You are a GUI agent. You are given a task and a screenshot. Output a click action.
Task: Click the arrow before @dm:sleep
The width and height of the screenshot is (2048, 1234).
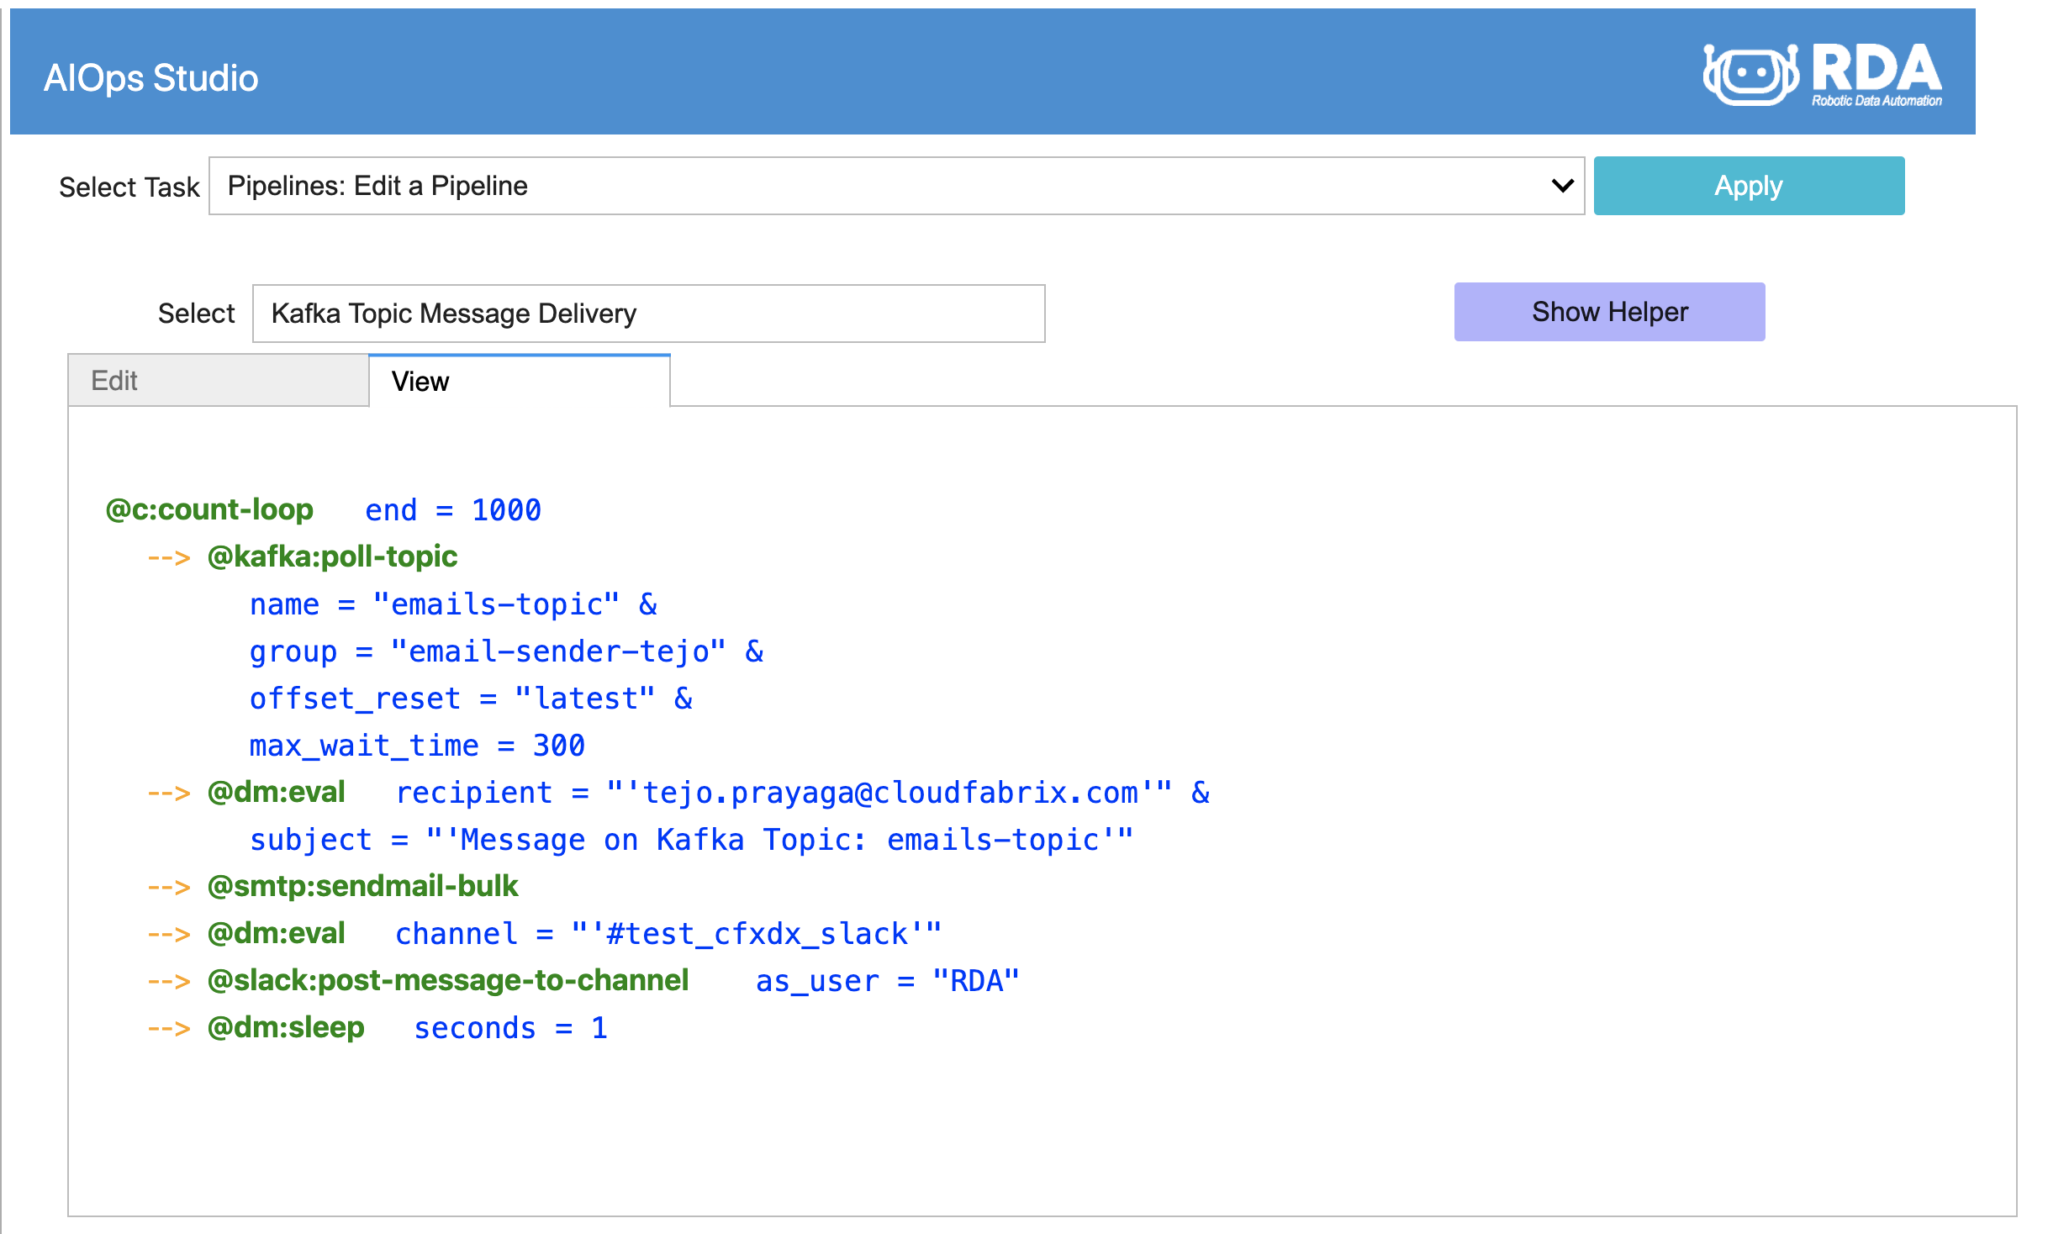click(167, 1027)
